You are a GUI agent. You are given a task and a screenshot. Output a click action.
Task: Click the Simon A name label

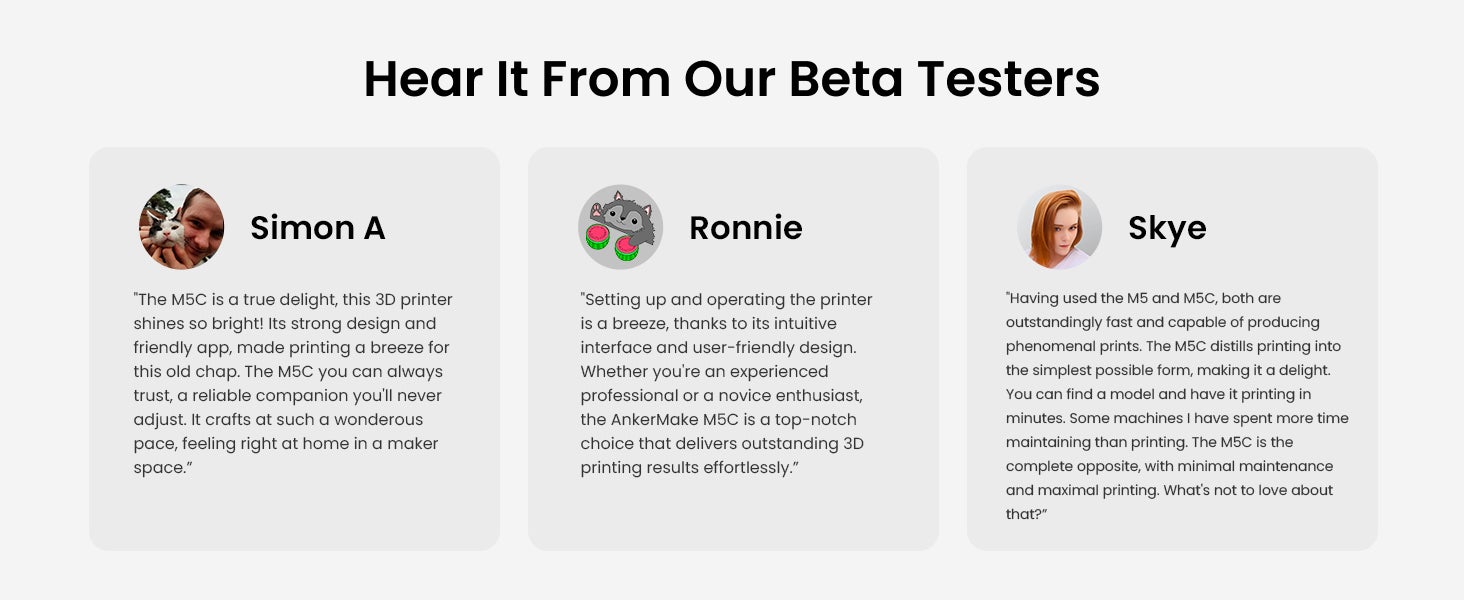click(x=317, y=228)
